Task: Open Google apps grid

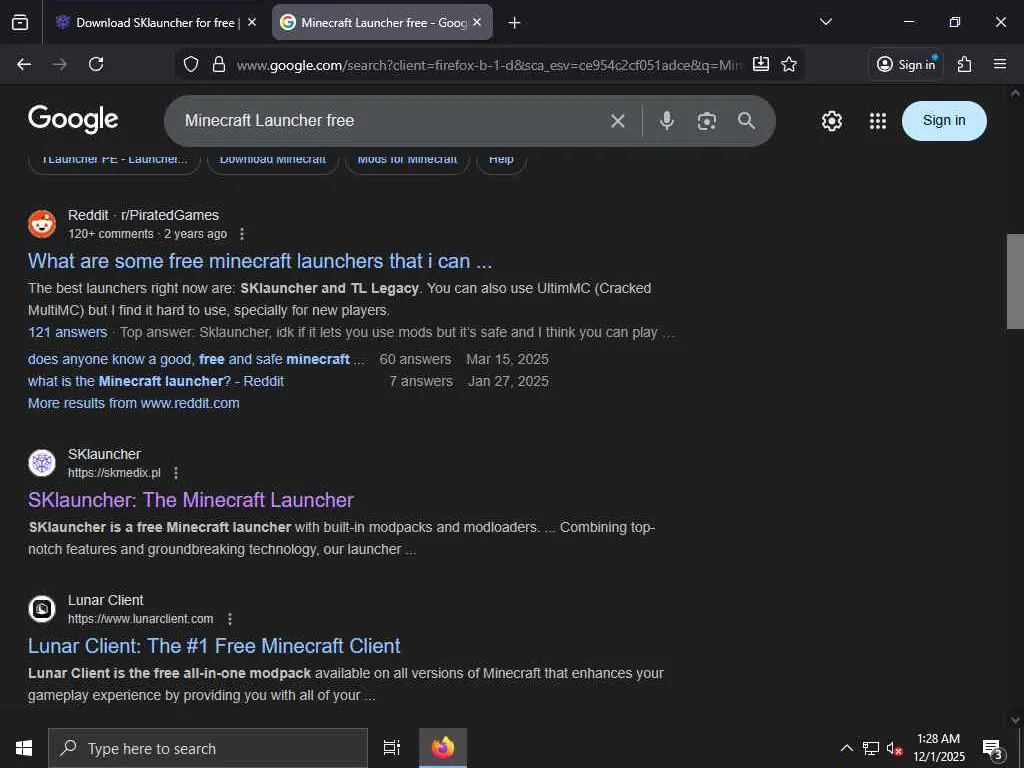Action: point(878,121)
